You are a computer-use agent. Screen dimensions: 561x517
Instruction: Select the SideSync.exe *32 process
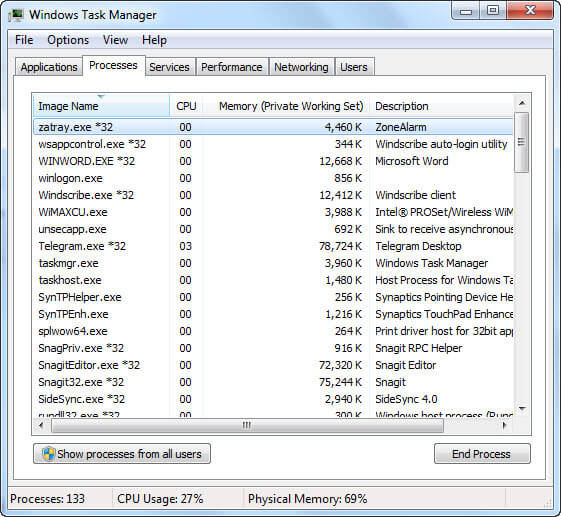(273, 399)
